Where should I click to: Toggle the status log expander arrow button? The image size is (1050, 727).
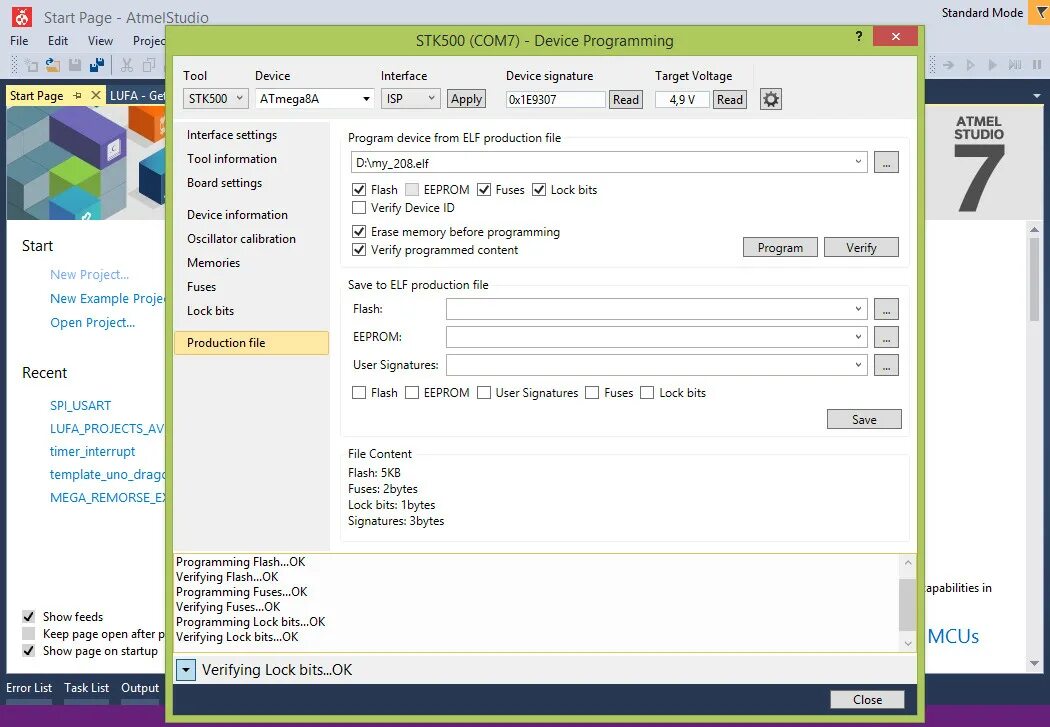(185, 669)
